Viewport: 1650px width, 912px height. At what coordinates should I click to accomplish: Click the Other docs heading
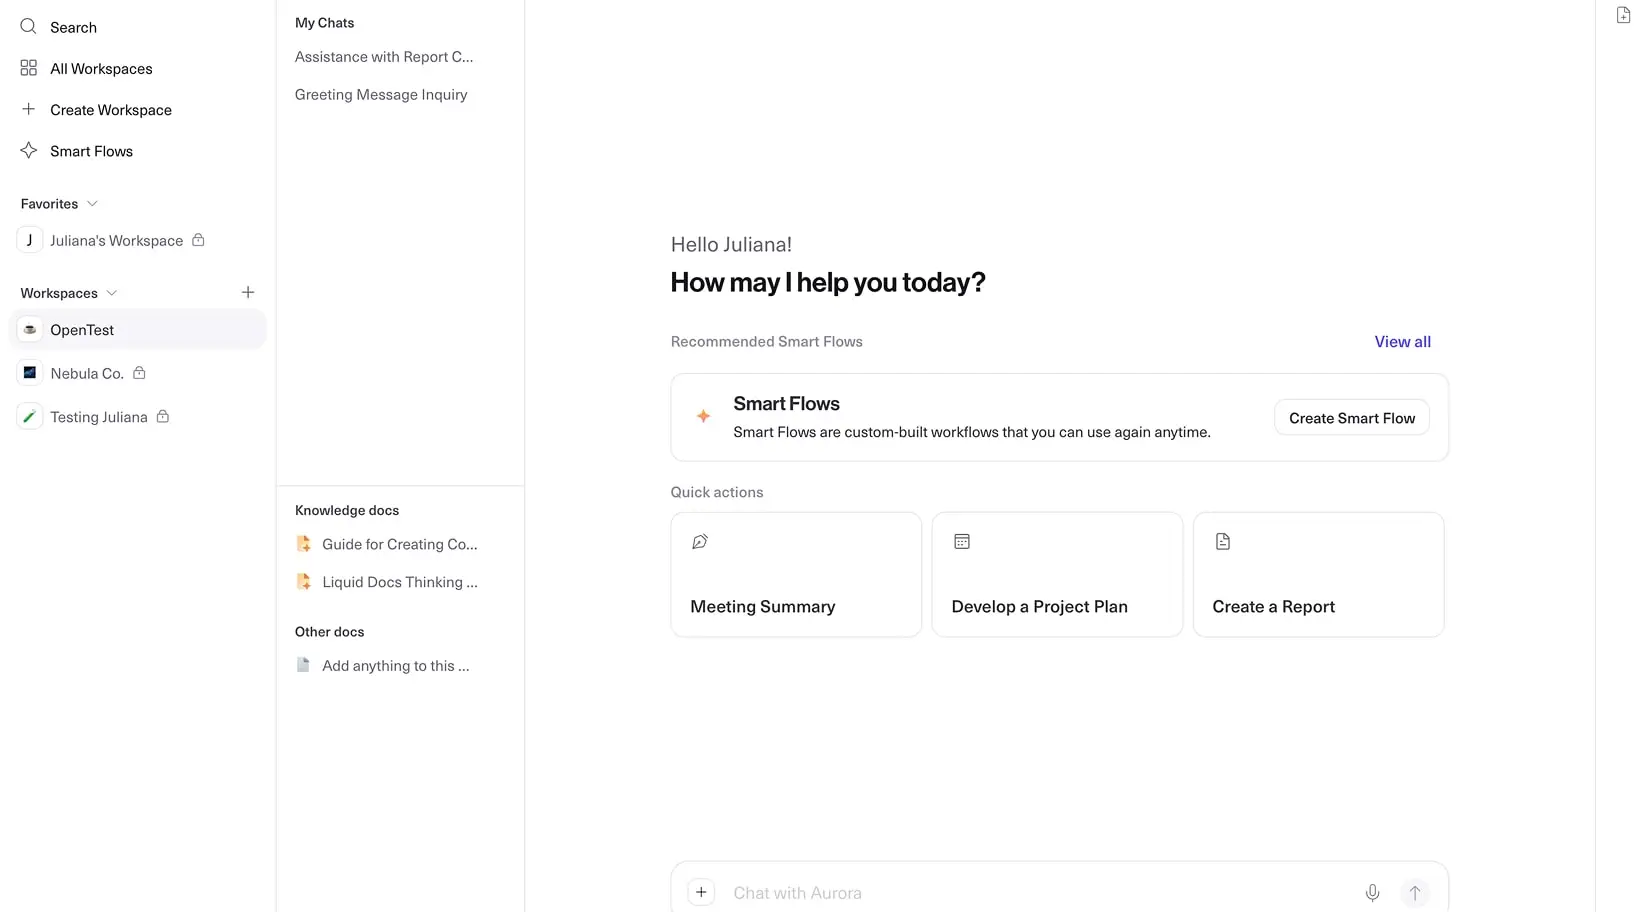[x=329, y=632]
